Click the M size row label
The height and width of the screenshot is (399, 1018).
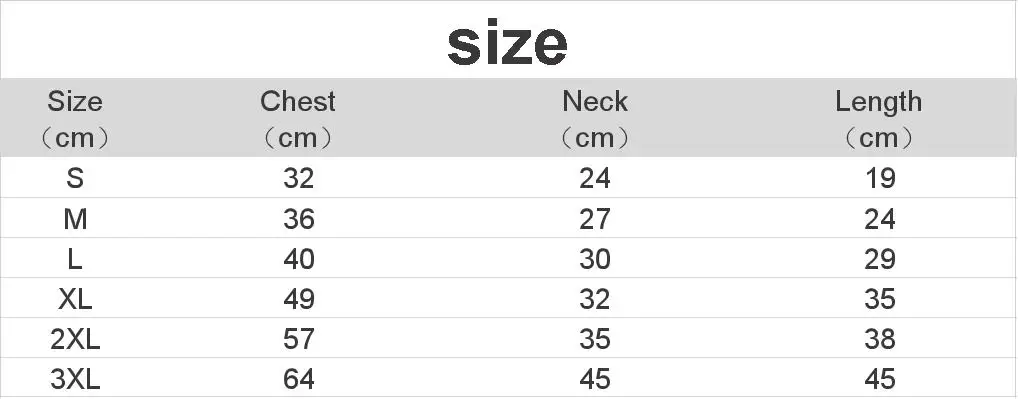pos(75,219)
